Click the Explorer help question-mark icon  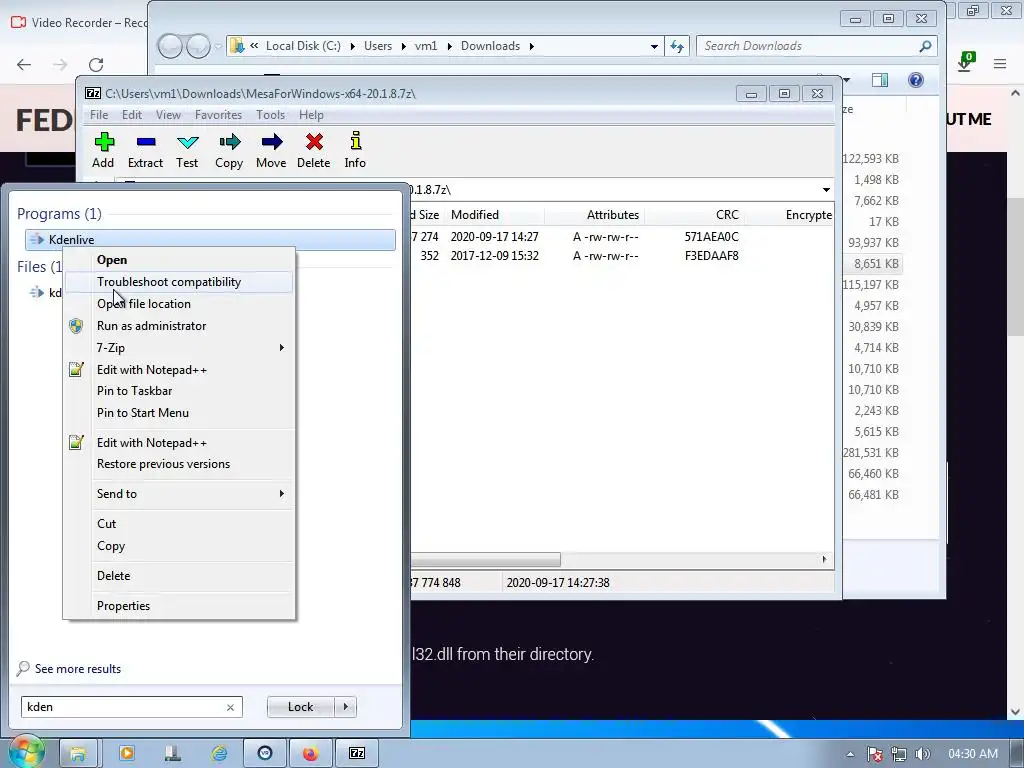pyautogui.click(x=916, y=80)
